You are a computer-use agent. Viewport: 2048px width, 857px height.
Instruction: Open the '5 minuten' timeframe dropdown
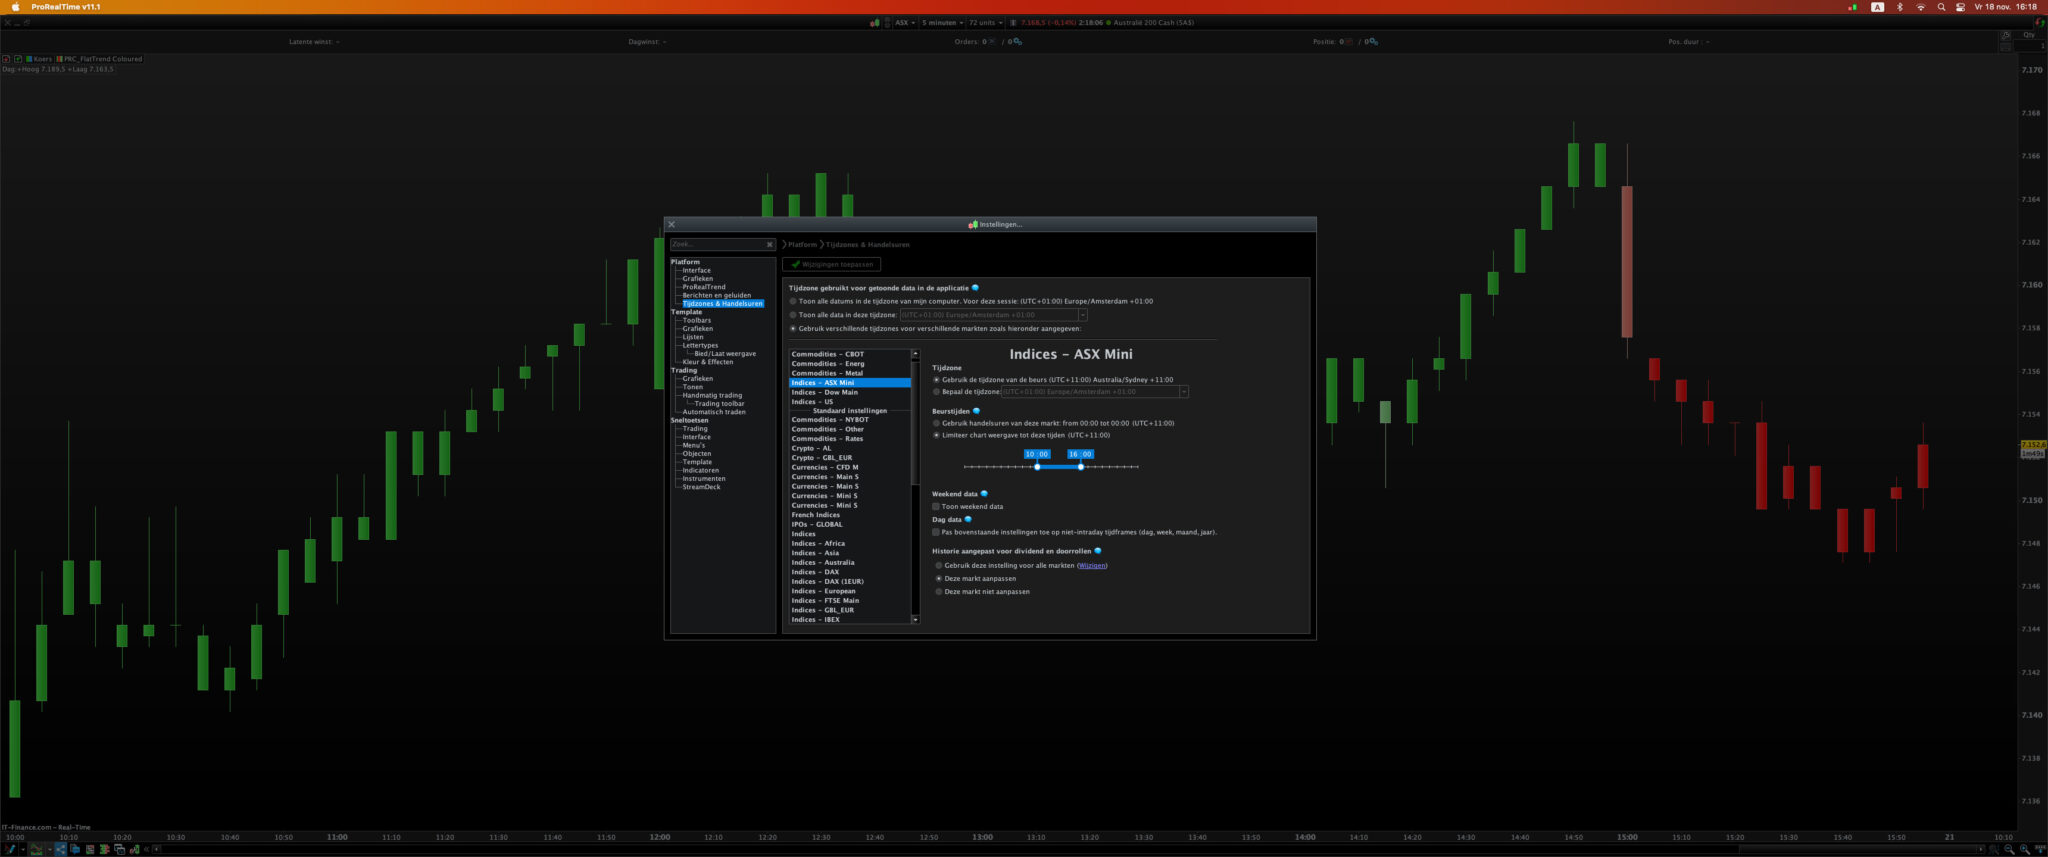(x=942, y=23)
